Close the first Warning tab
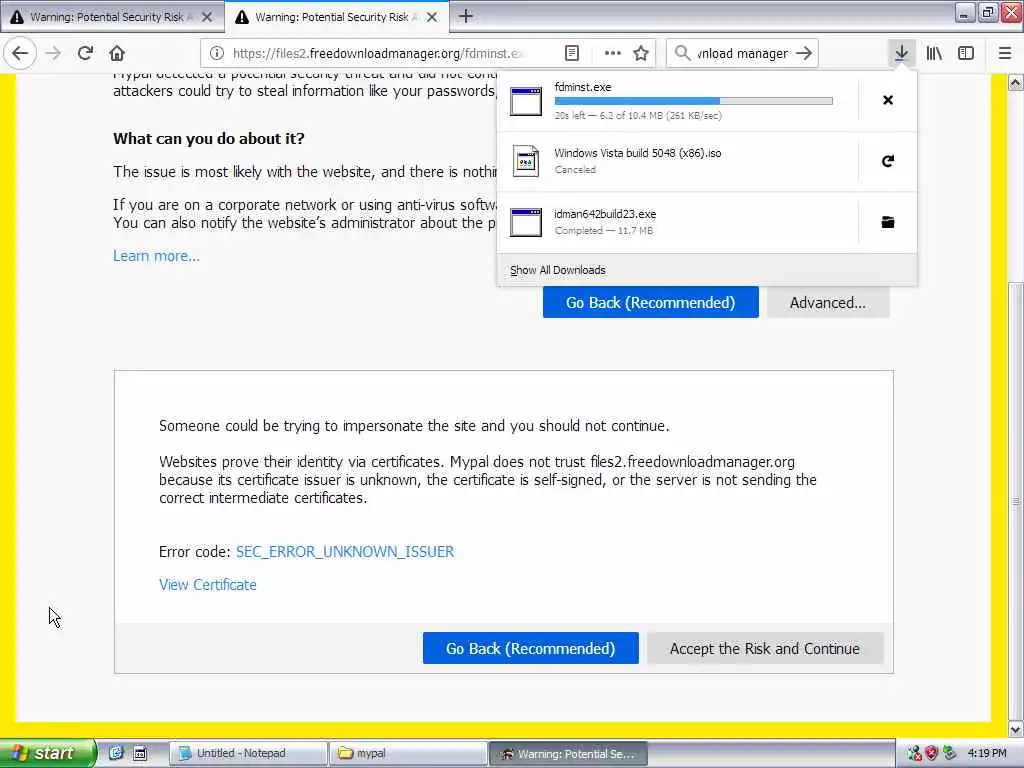 pyautogui.click(x=207, y=17)
